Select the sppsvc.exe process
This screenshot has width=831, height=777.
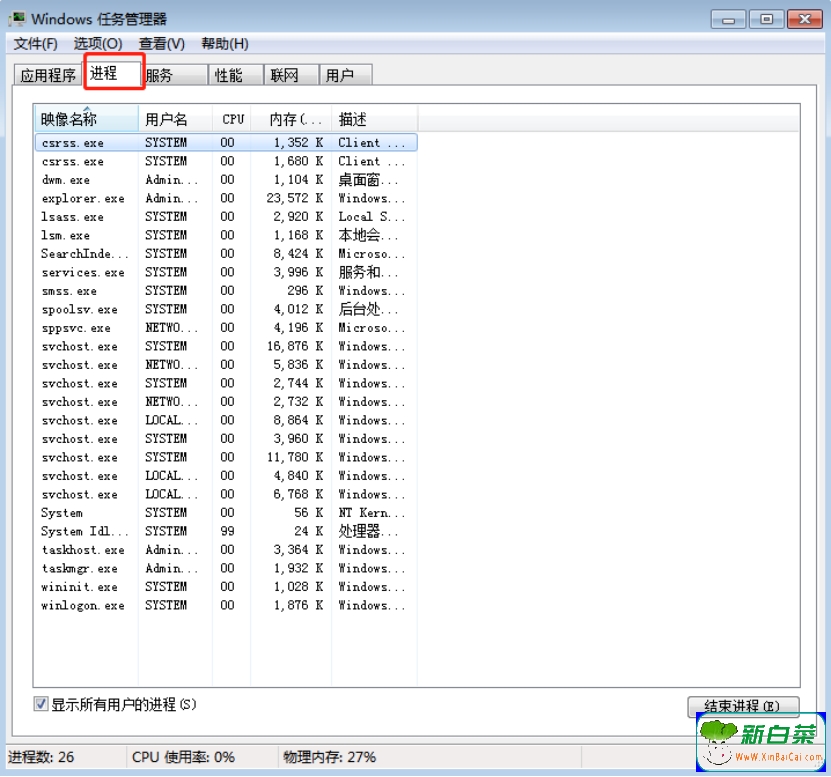tap(226, 328)
